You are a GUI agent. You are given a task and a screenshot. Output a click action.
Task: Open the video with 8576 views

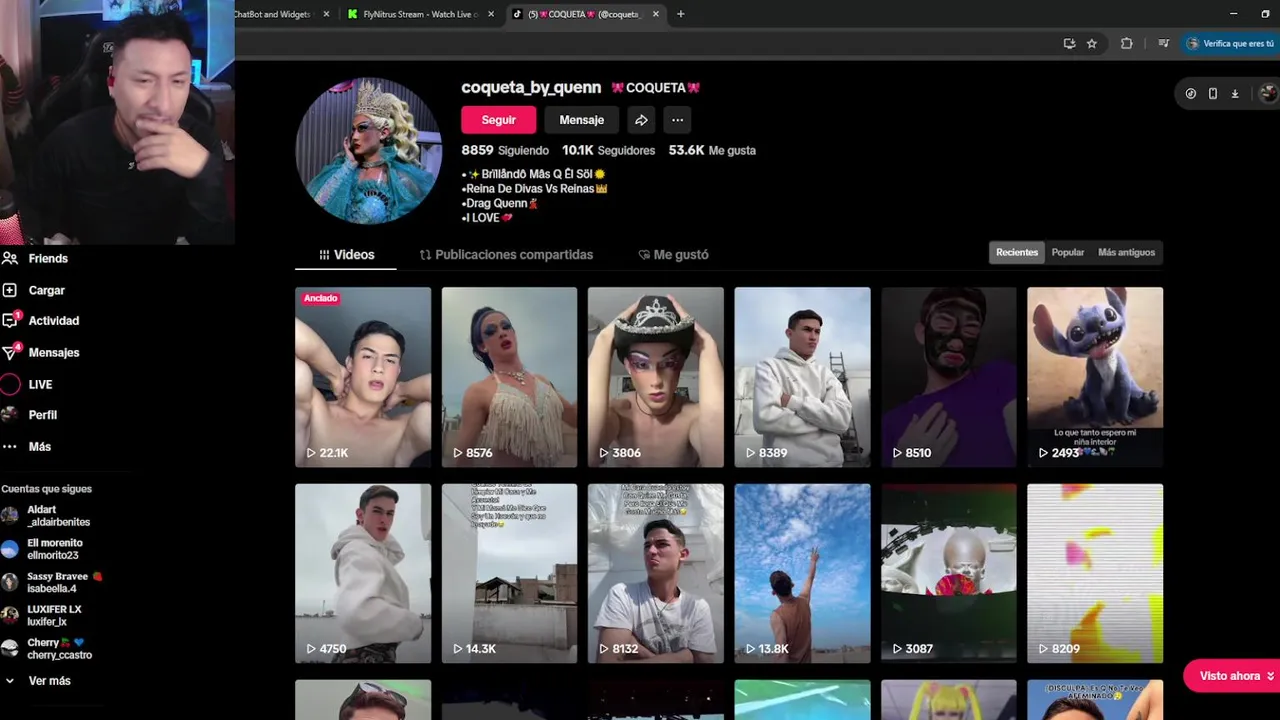509,377
